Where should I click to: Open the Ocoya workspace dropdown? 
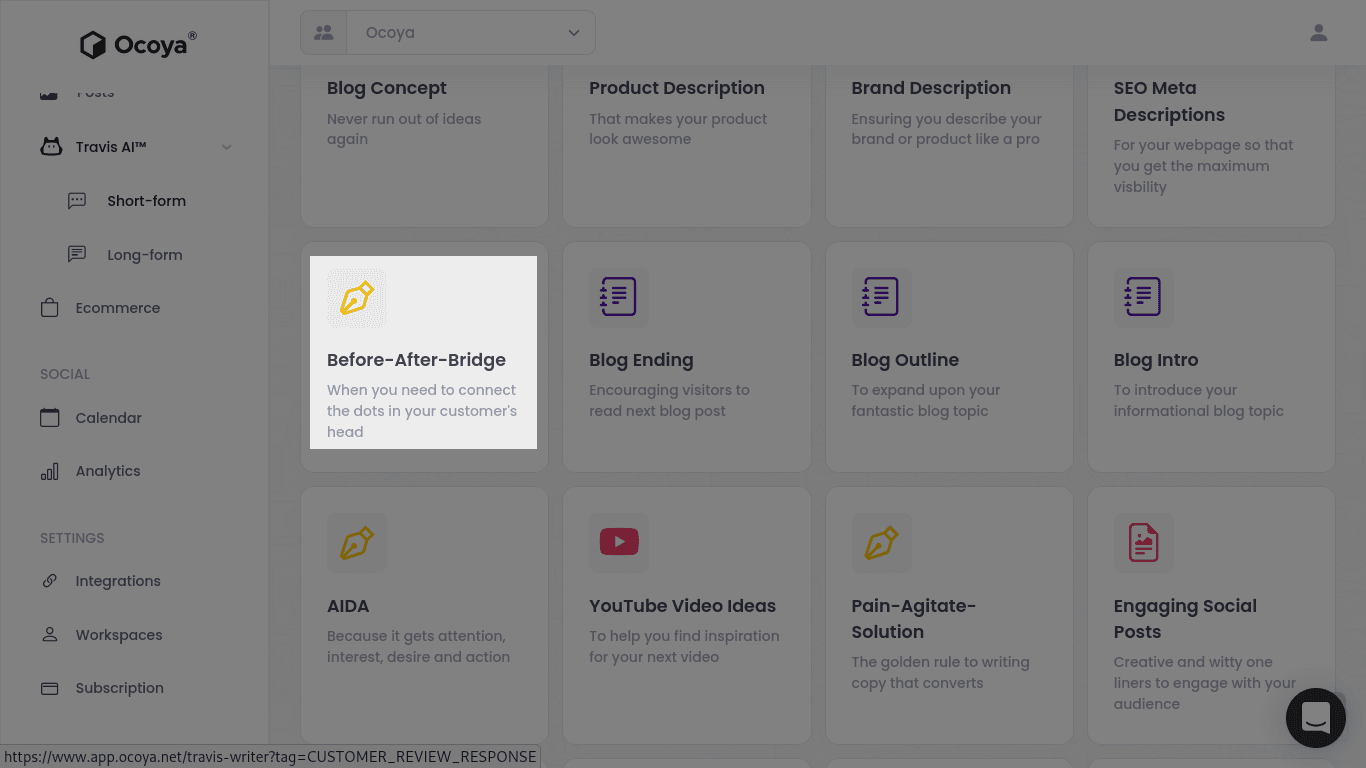(471, 33)
